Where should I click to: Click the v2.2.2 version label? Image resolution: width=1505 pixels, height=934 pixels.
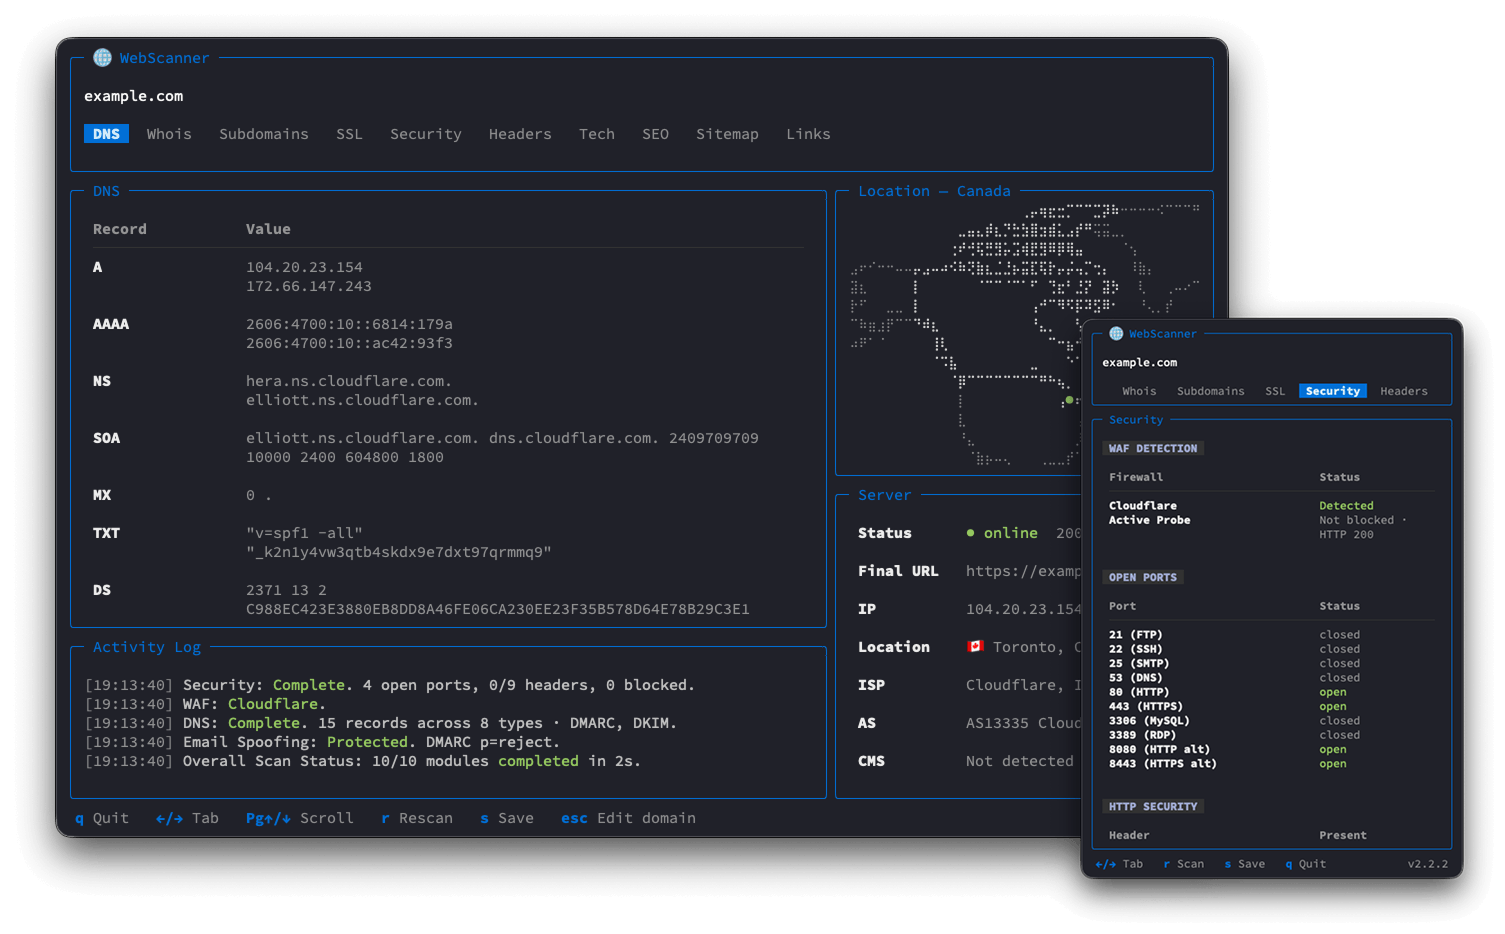pos(1428,864)
